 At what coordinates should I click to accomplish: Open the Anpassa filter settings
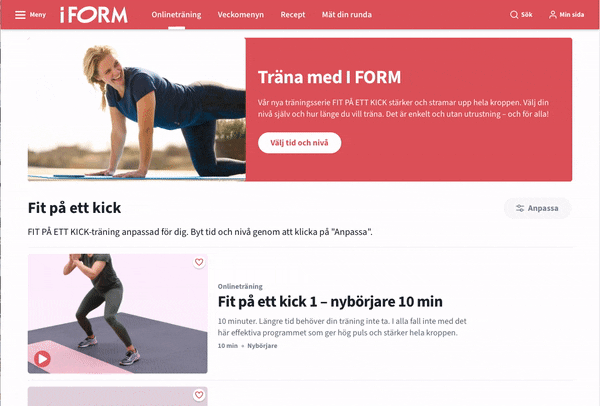(x=537, y=208)
